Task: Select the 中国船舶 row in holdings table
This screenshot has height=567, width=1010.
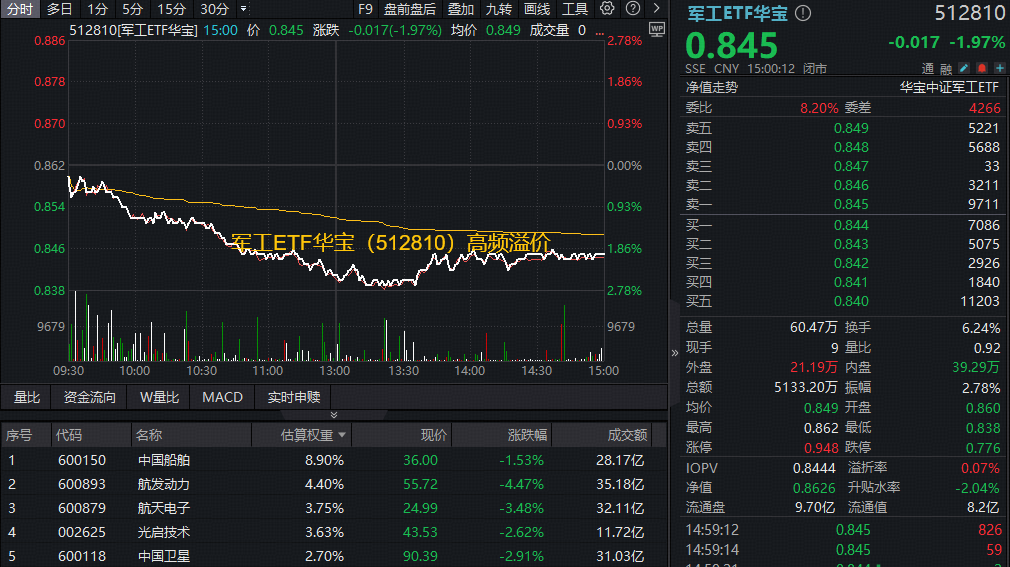Action: click(164, 460)
